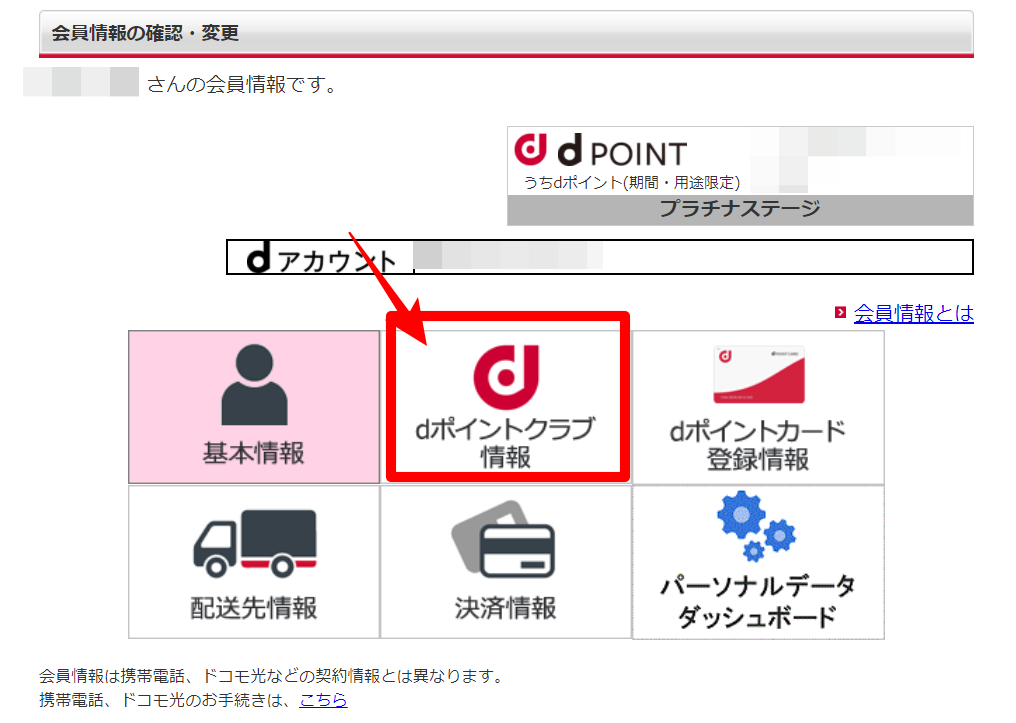Select 配送先情報 label

tap(254, 608)
